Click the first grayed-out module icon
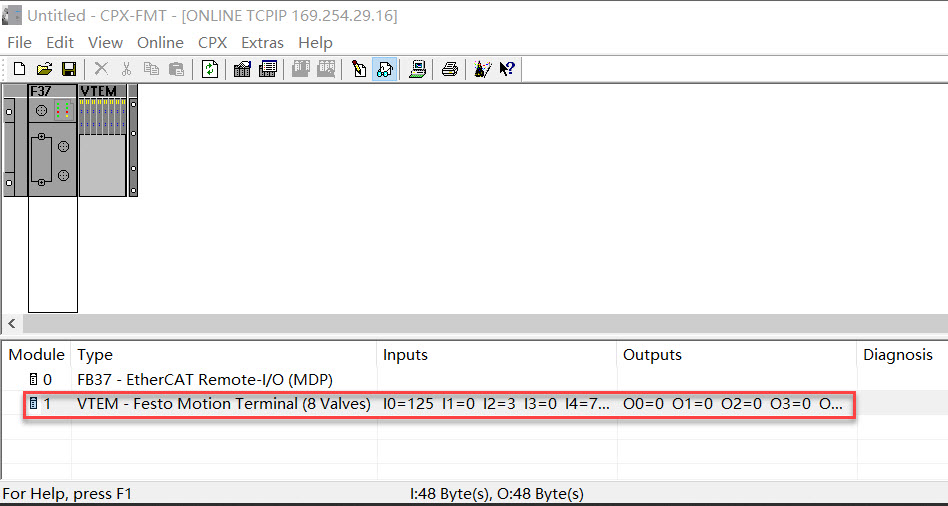948x506 pixels. (x=300, y=69)
